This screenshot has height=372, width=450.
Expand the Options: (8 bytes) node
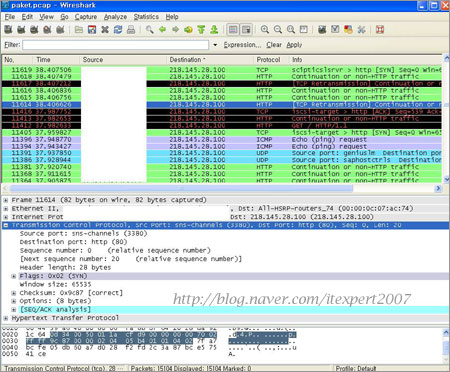[x=14, y=301]
